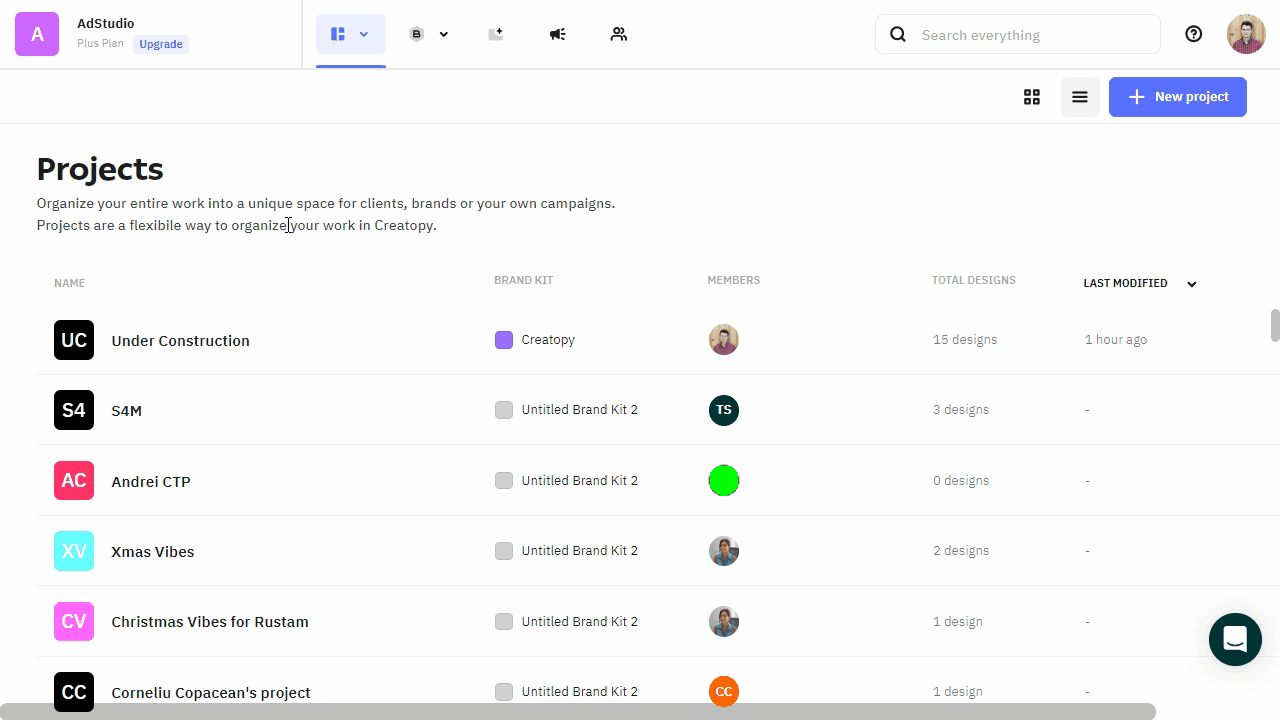Open the live chat support widget
The image size is (1280, 720).
click(1235, 639)
